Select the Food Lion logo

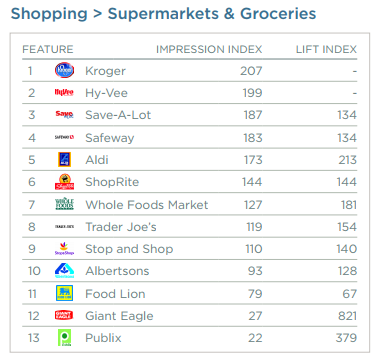click(64, 293)
